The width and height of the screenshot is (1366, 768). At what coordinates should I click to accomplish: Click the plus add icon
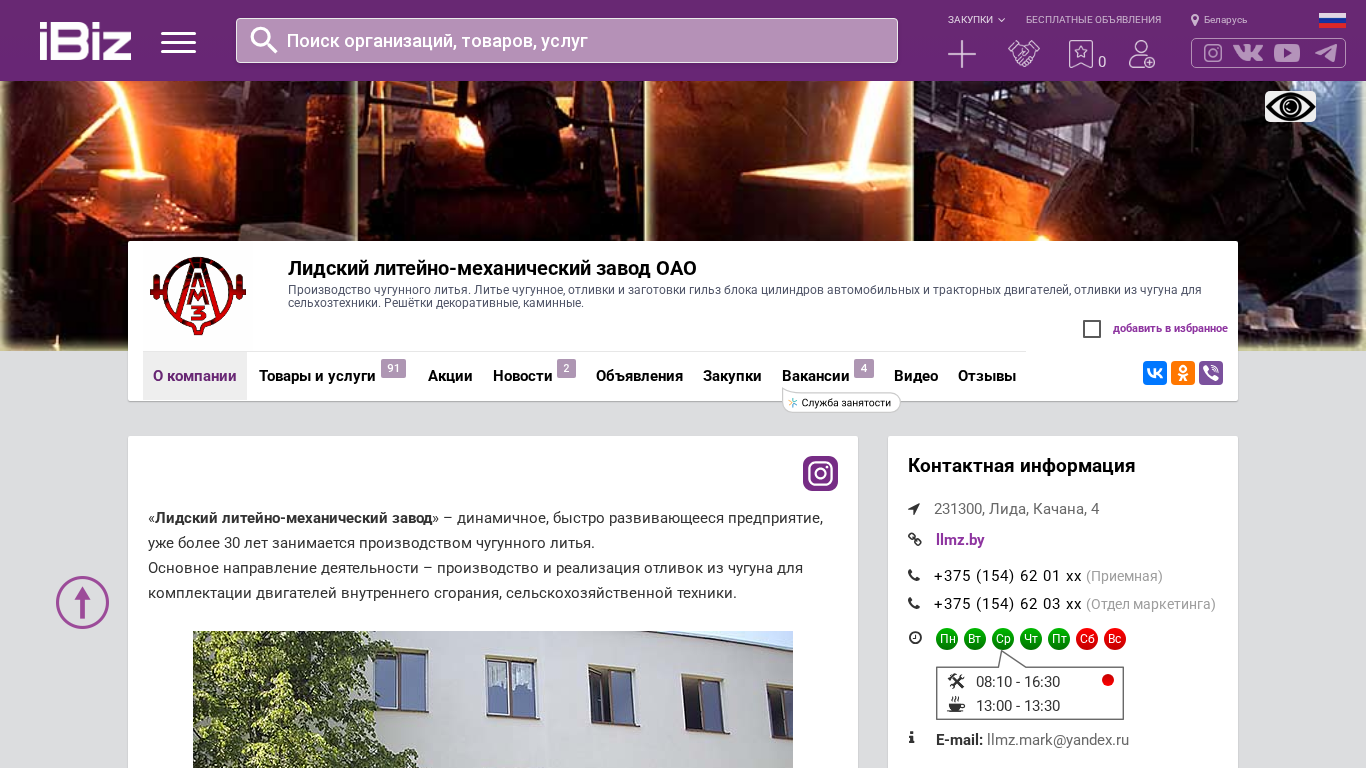pos(962,54)
